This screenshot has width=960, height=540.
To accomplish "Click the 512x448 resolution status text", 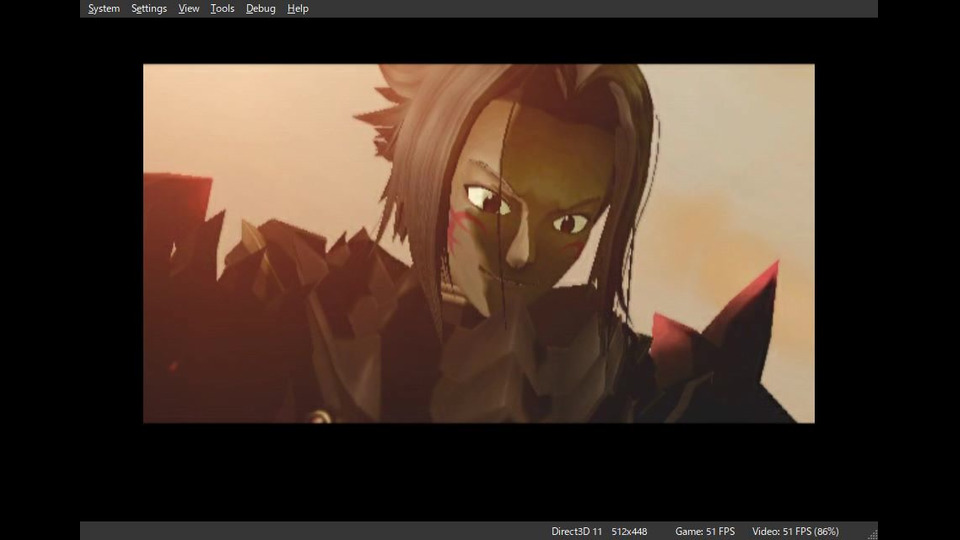I will 629,531.
